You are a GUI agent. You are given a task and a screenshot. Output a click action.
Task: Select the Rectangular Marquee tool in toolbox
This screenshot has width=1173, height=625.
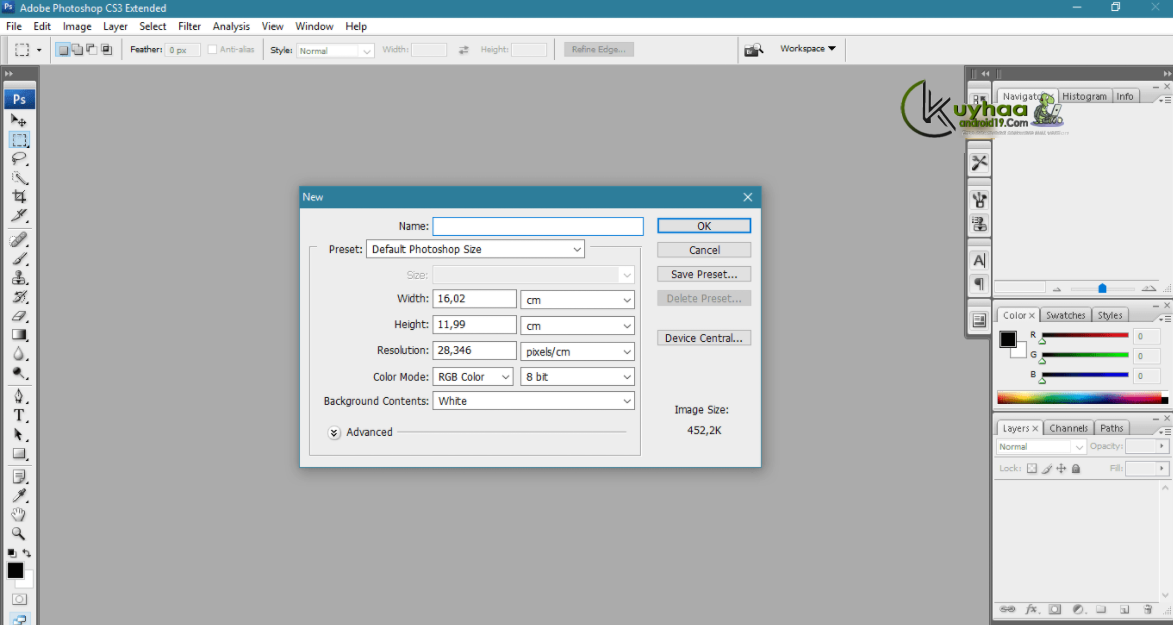[19, 139]
